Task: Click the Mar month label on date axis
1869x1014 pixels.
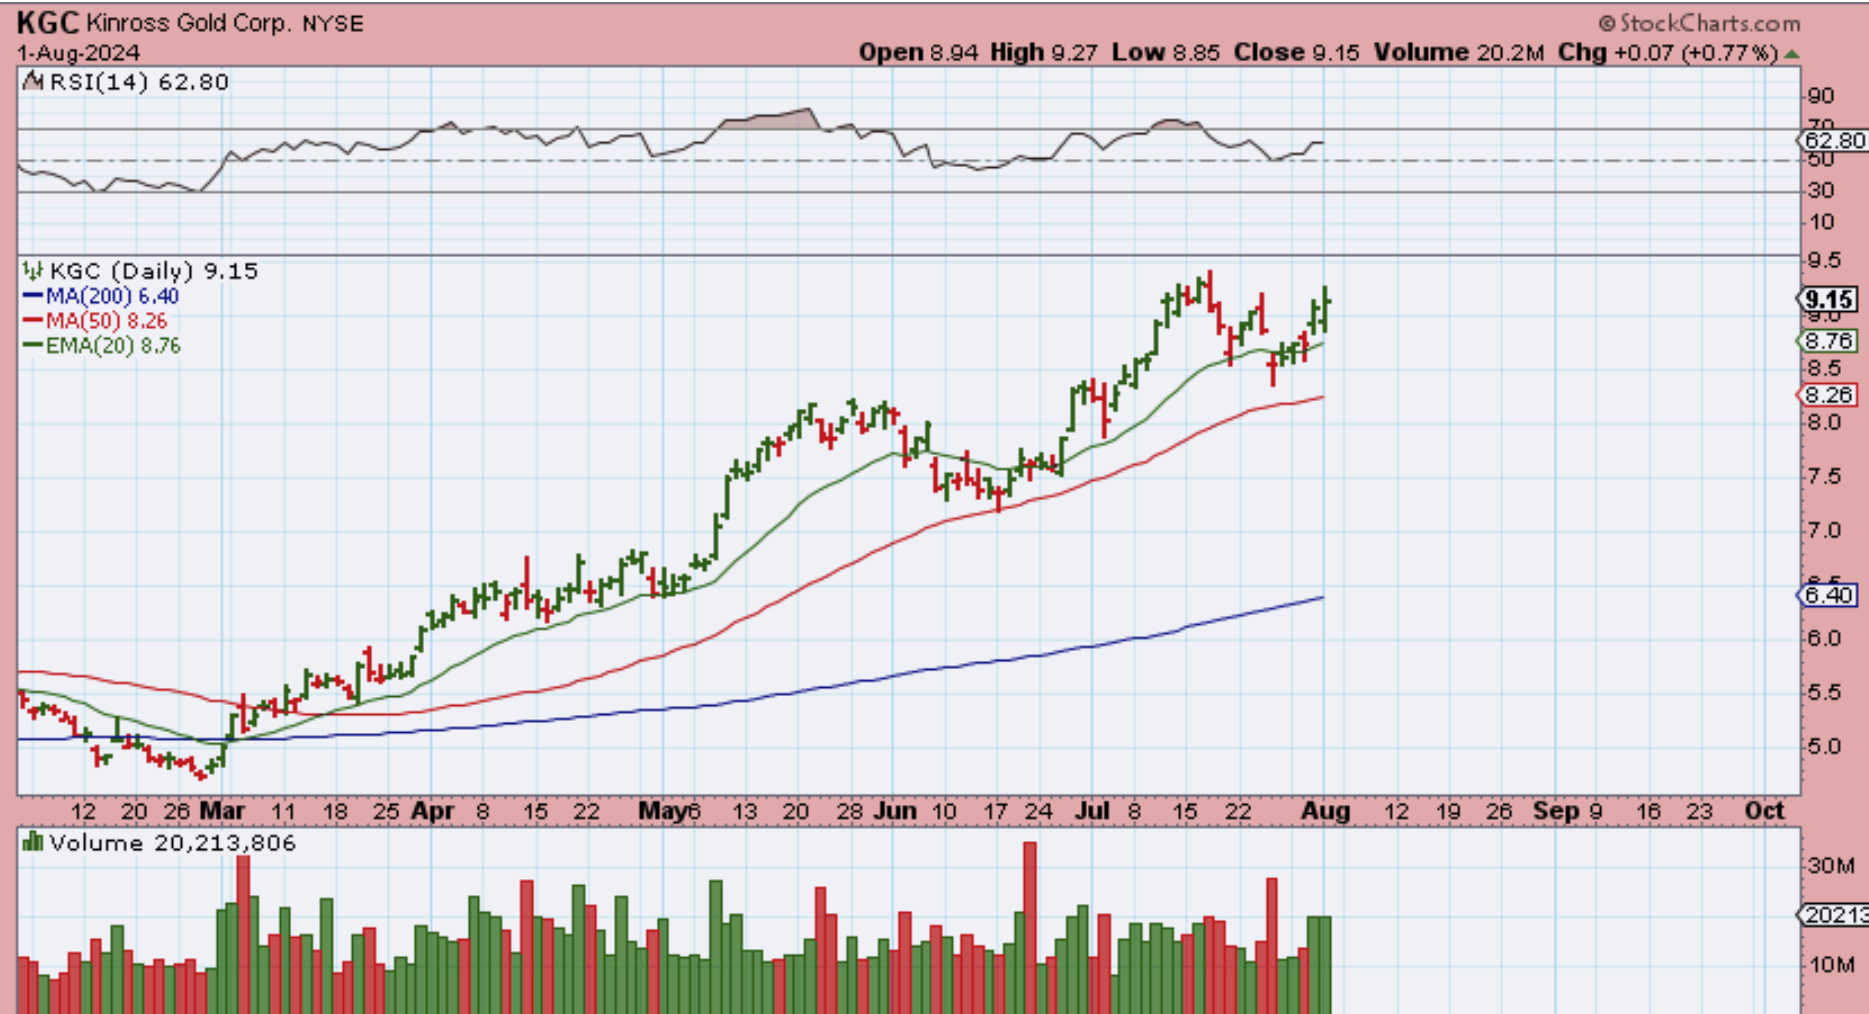Action: pos(222,811)
